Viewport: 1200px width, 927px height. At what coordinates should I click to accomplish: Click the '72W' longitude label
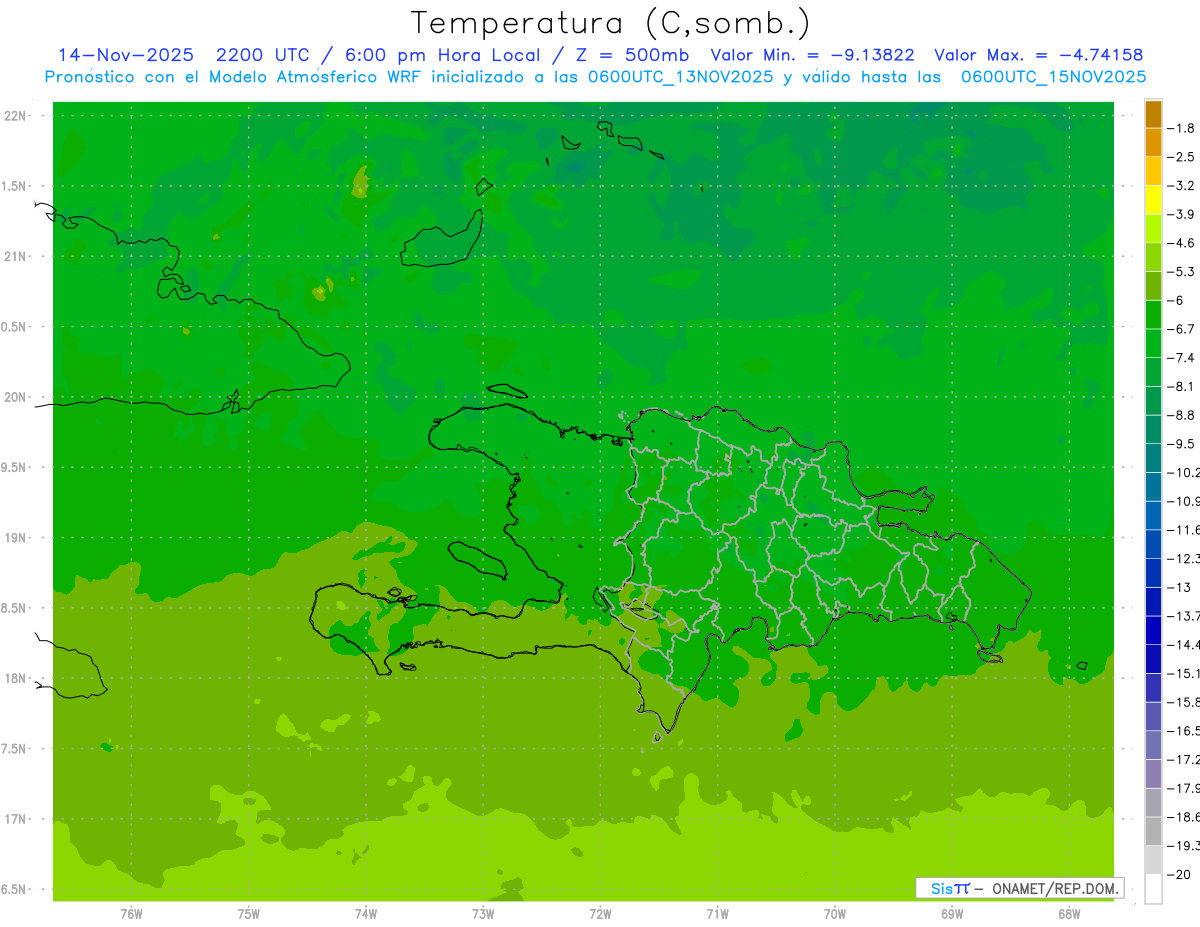600,914
